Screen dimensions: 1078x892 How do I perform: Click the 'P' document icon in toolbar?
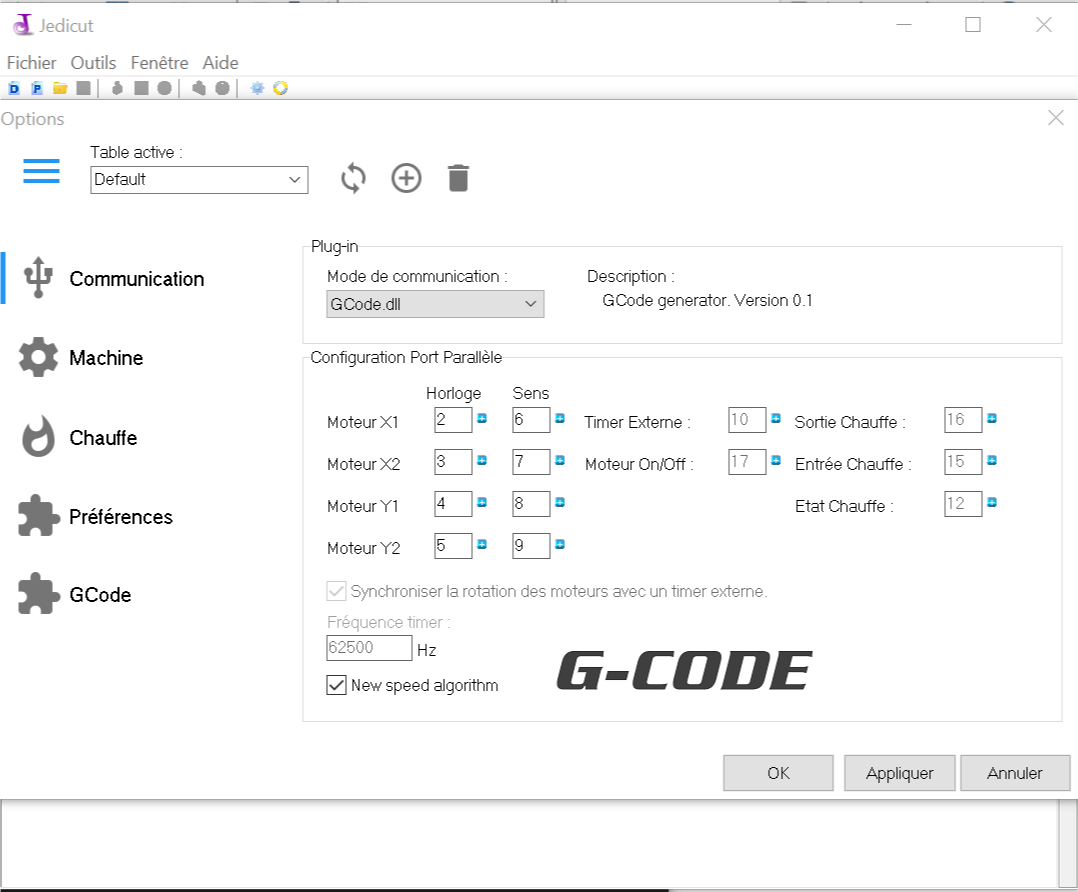[37, 88]
